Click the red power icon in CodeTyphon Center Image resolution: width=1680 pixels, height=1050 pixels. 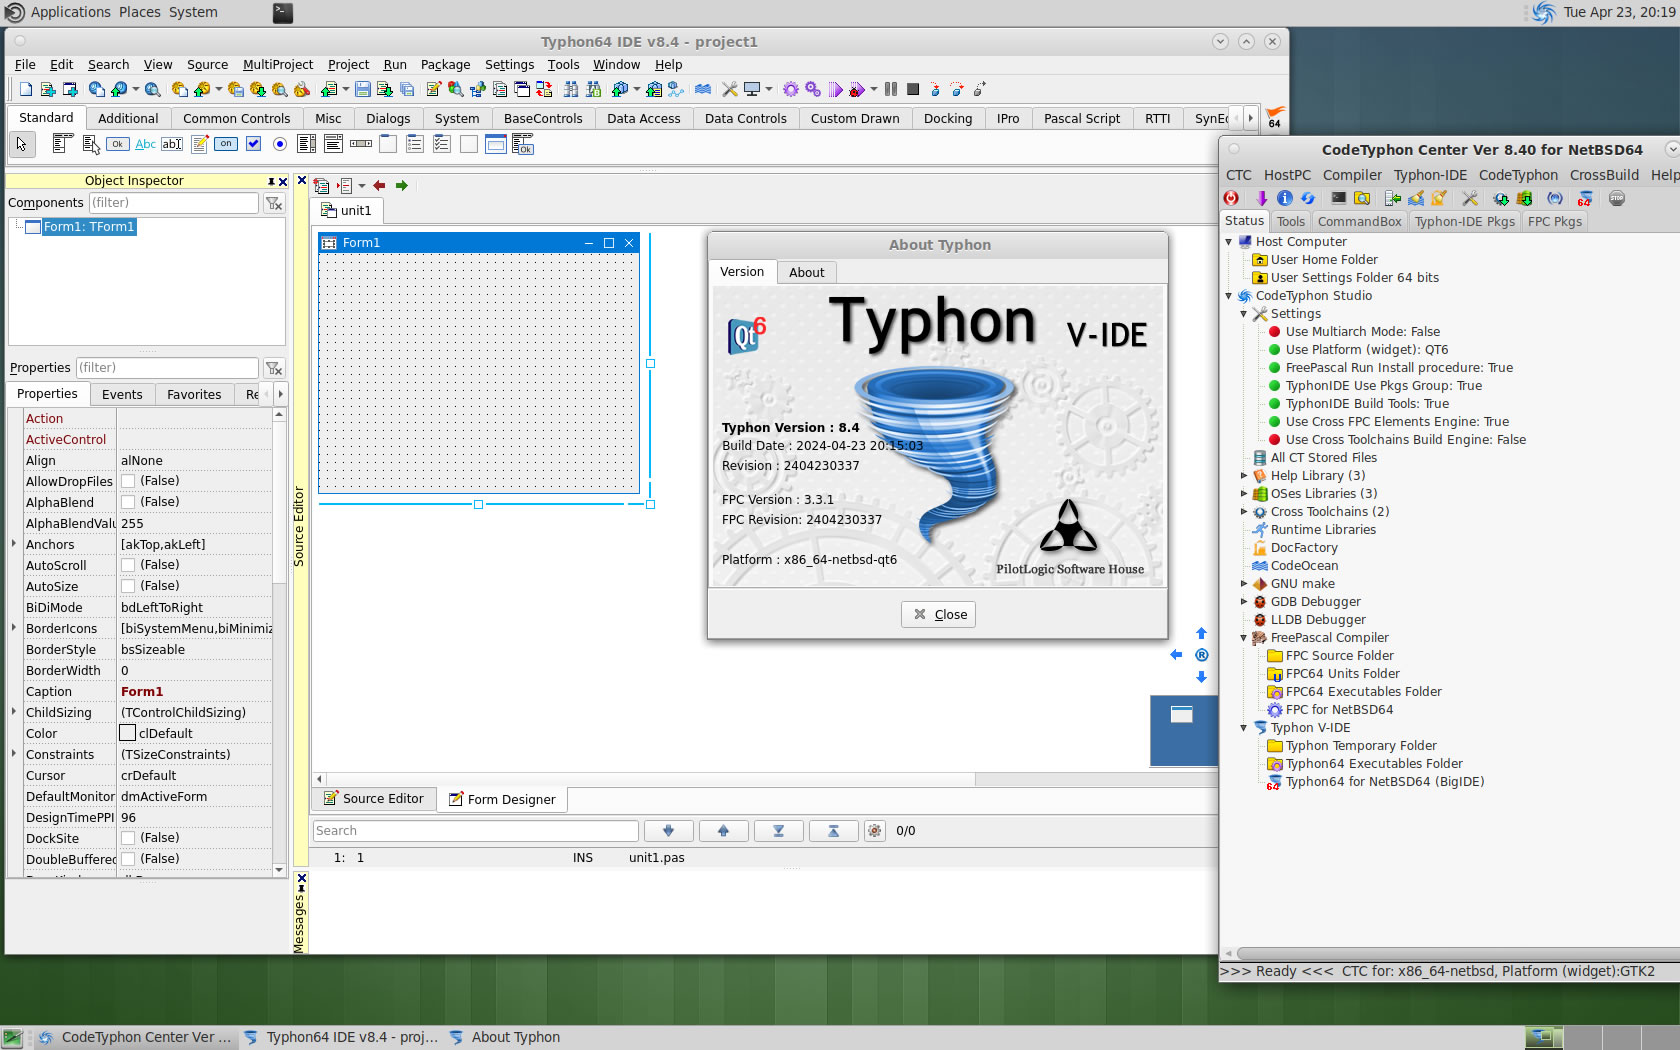pyautogui.click(x=1232, y=198)
